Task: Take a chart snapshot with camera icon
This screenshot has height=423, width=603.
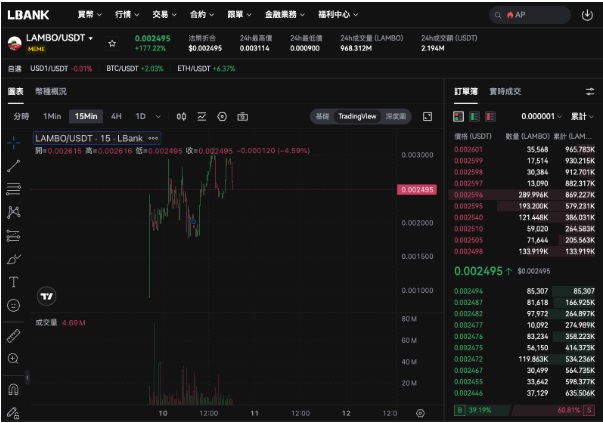Action: click(x=242, y=117)
